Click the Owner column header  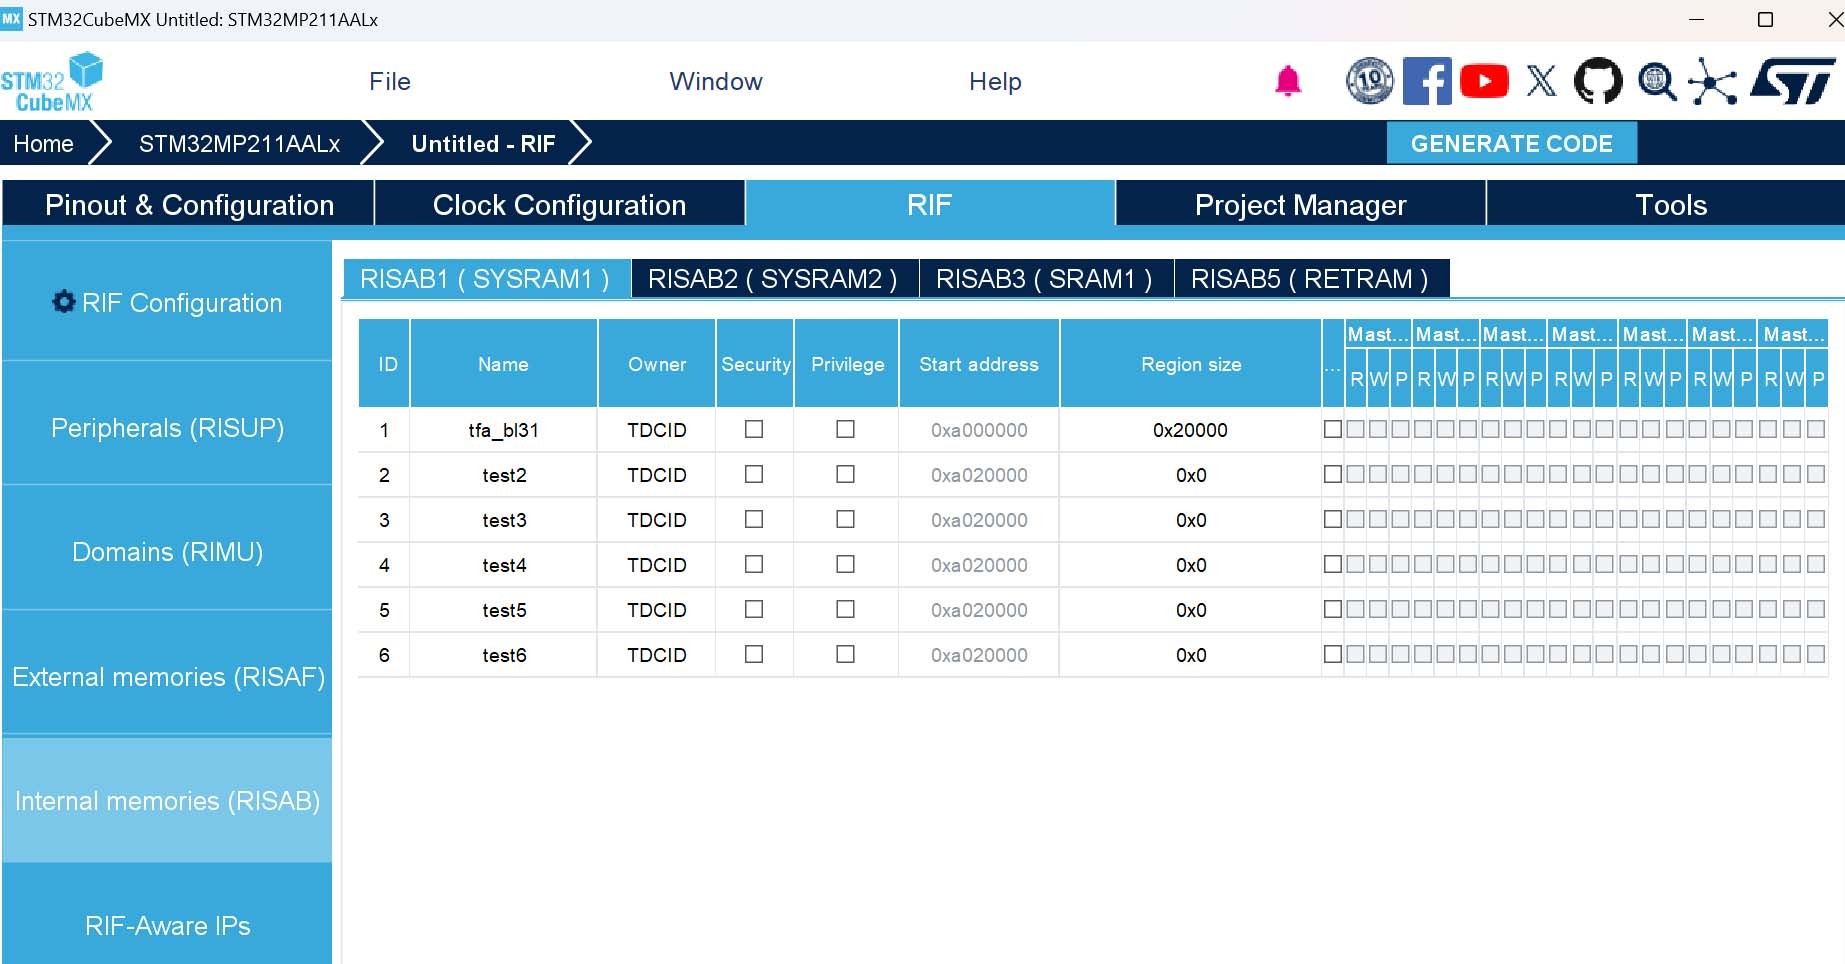tap(657, 364)
